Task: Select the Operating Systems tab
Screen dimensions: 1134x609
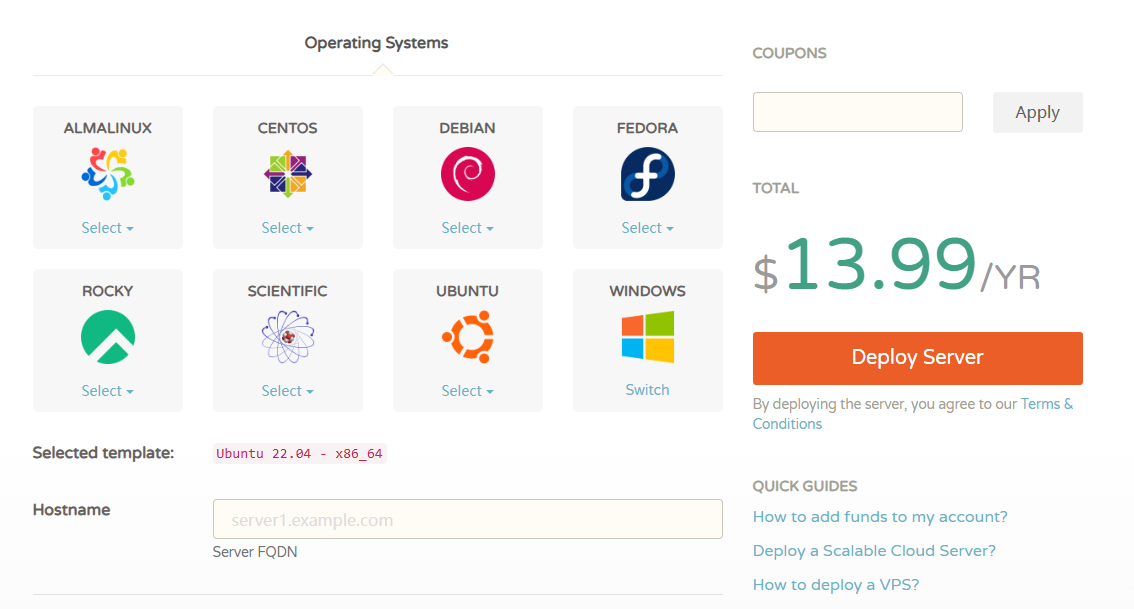Action: point(376,43)
